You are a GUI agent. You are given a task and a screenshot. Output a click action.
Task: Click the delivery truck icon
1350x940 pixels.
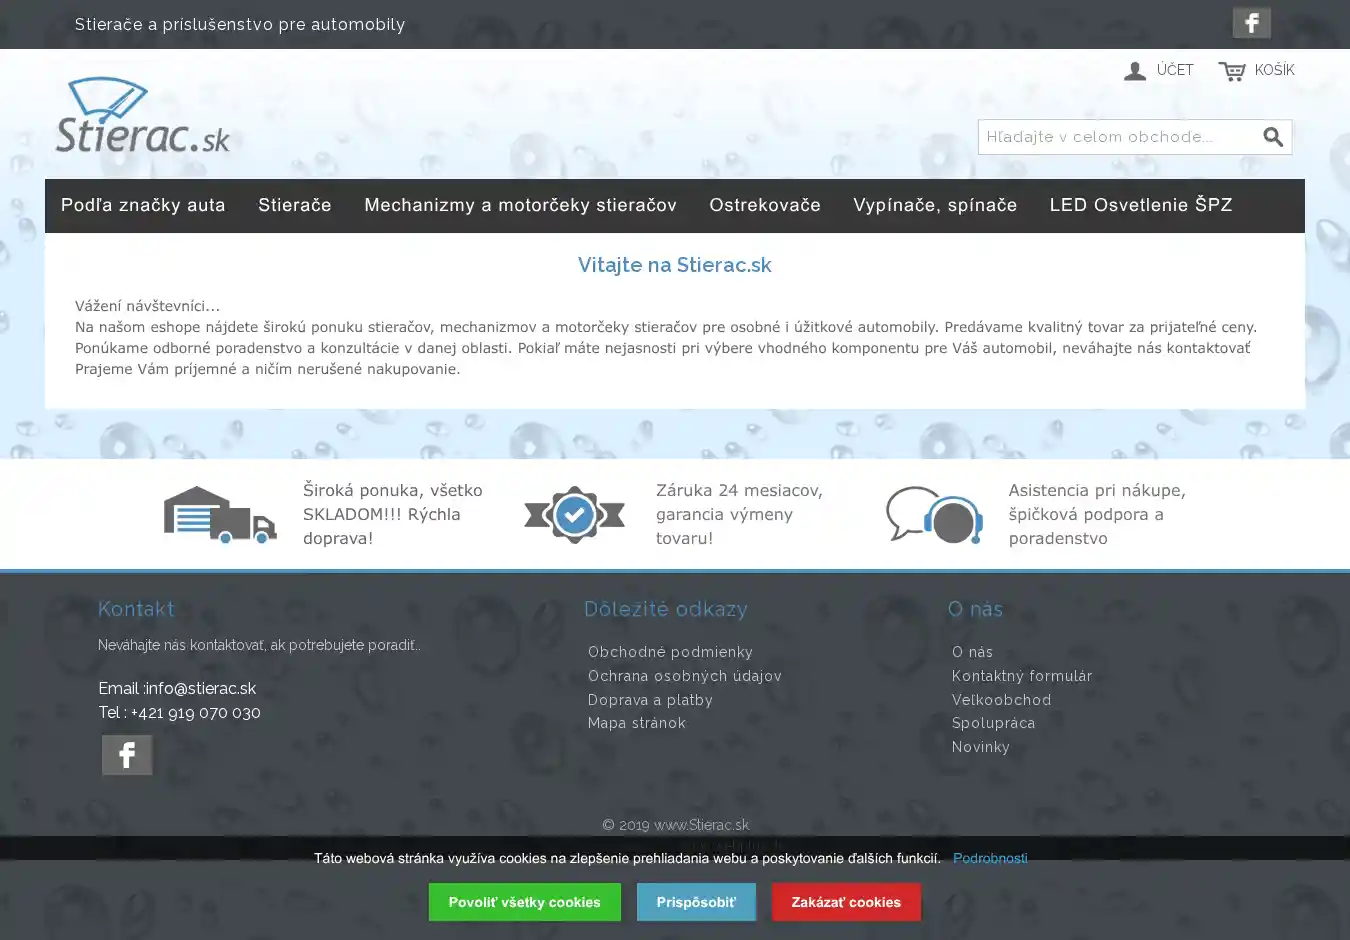[x=220, y=515]
